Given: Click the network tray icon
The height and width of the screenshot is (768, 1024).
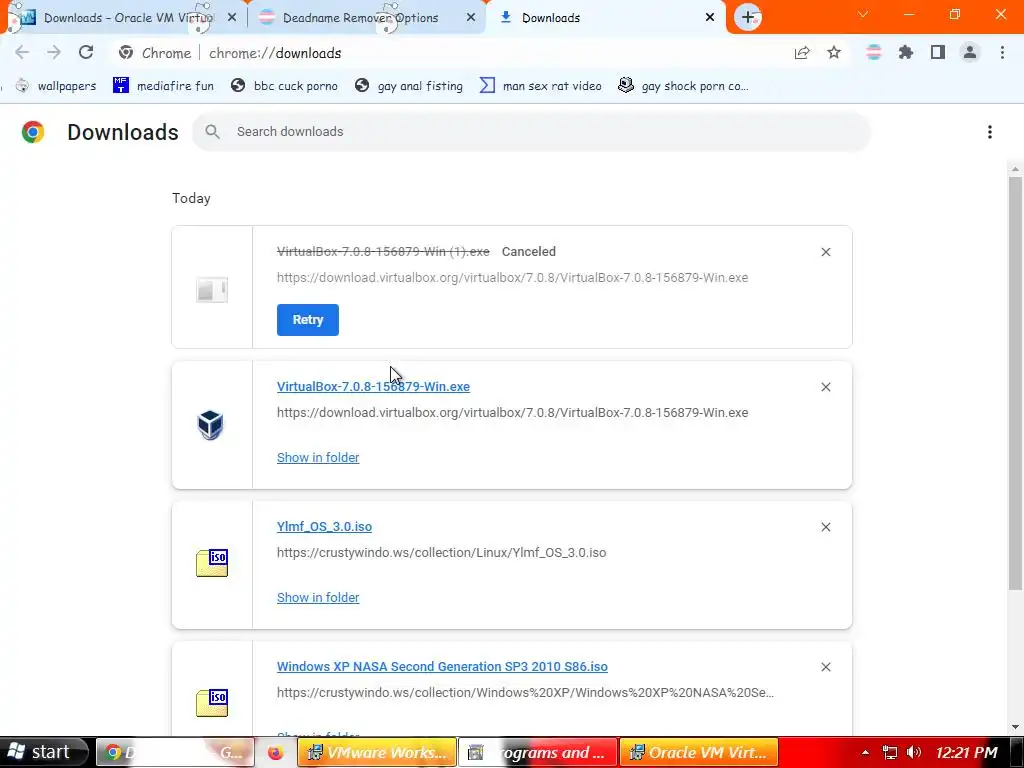Looking at the screenshot, I should [x=889, y=753].
